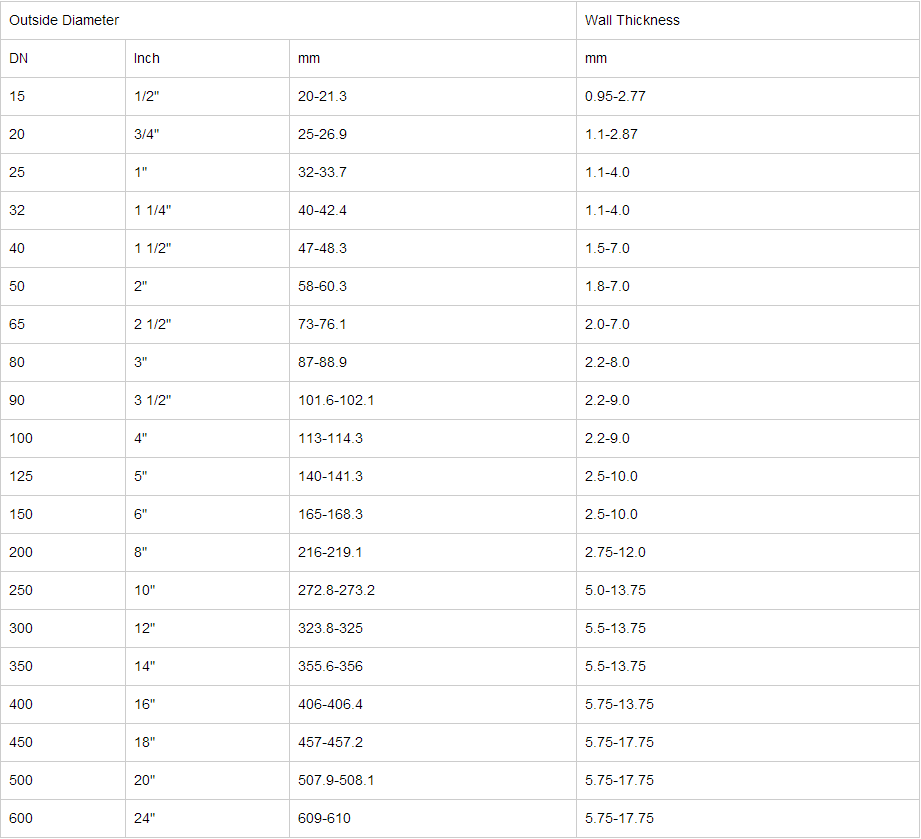Select the 1/2" inch size cell
Image resolution: width=921 pixels, height=839 pixels.
coord(146,96)
